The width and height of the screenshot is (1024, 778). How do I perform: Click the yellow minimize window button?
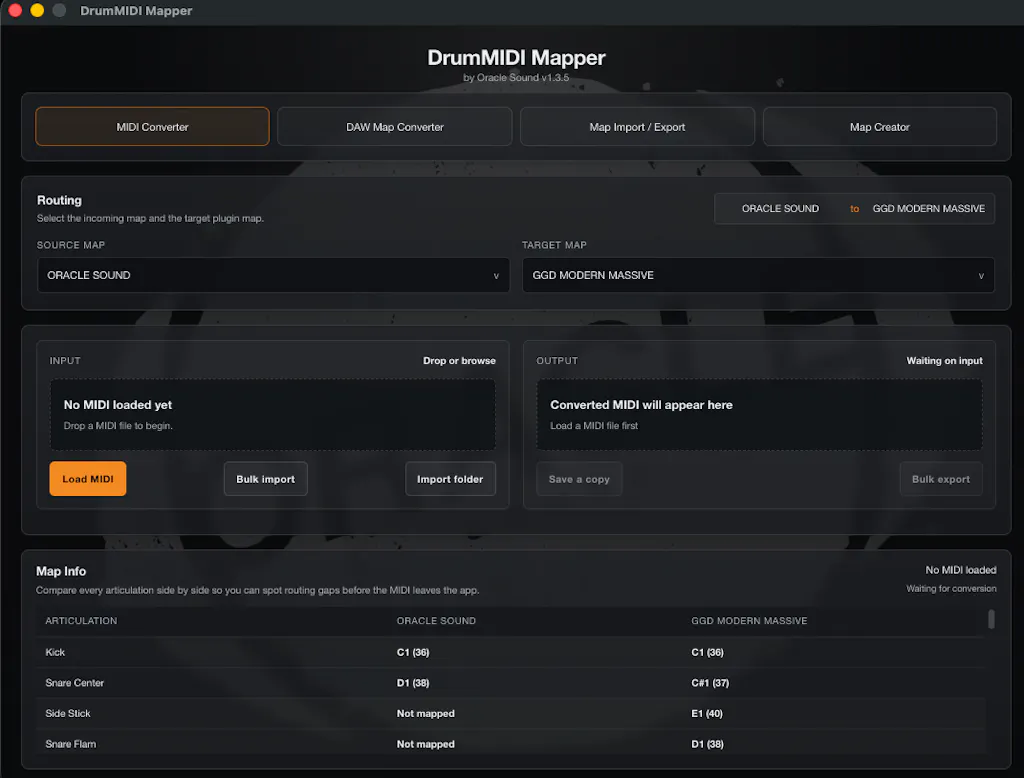(x=37, y=10)
